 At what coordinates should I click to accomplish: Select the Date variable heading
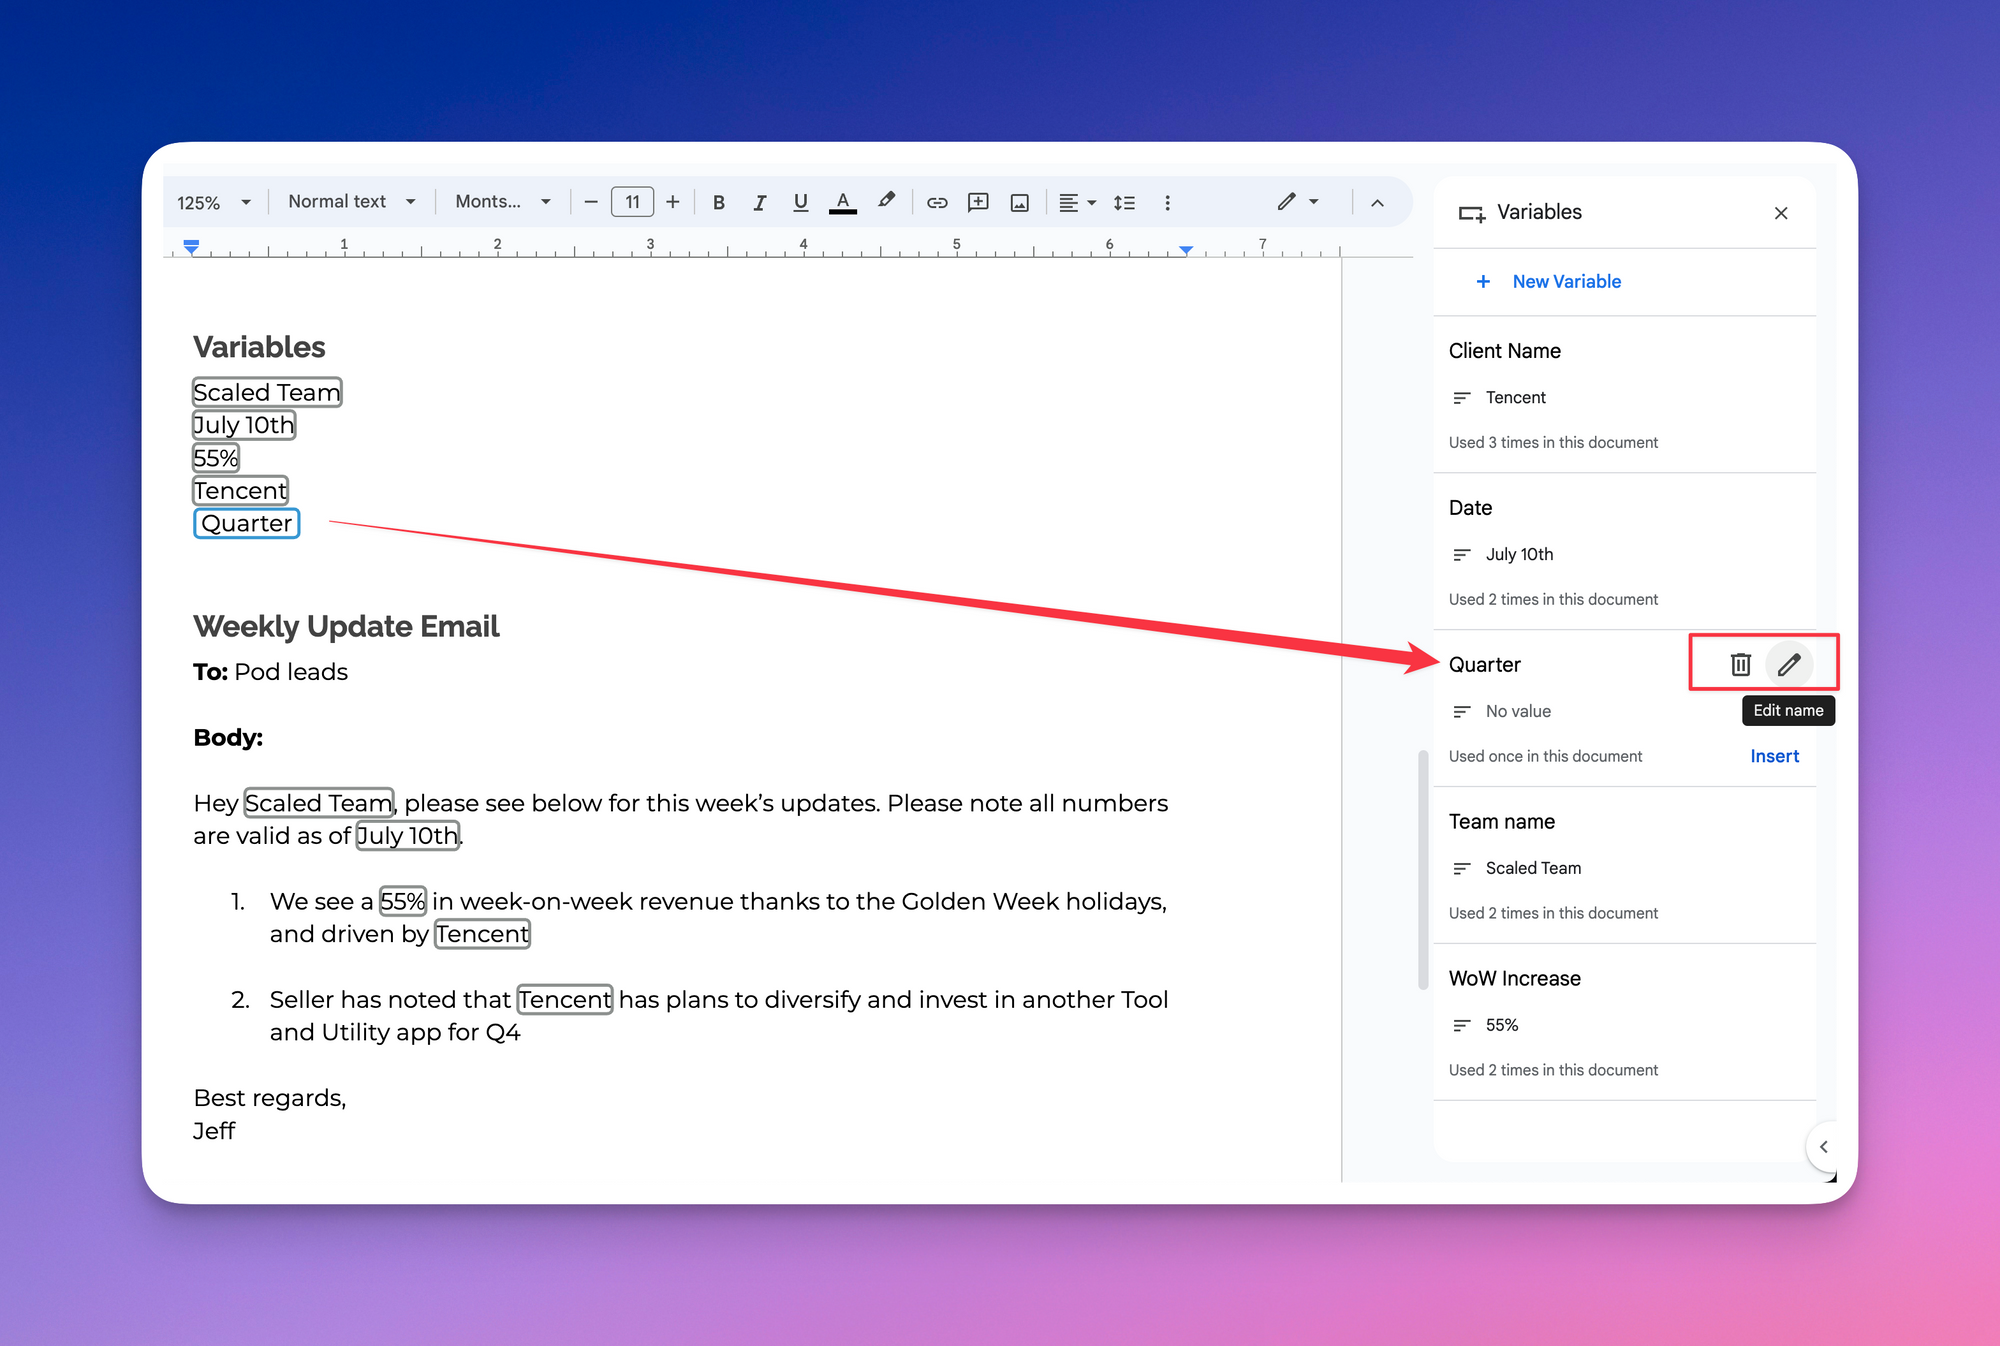click(x=1470, y=508)
